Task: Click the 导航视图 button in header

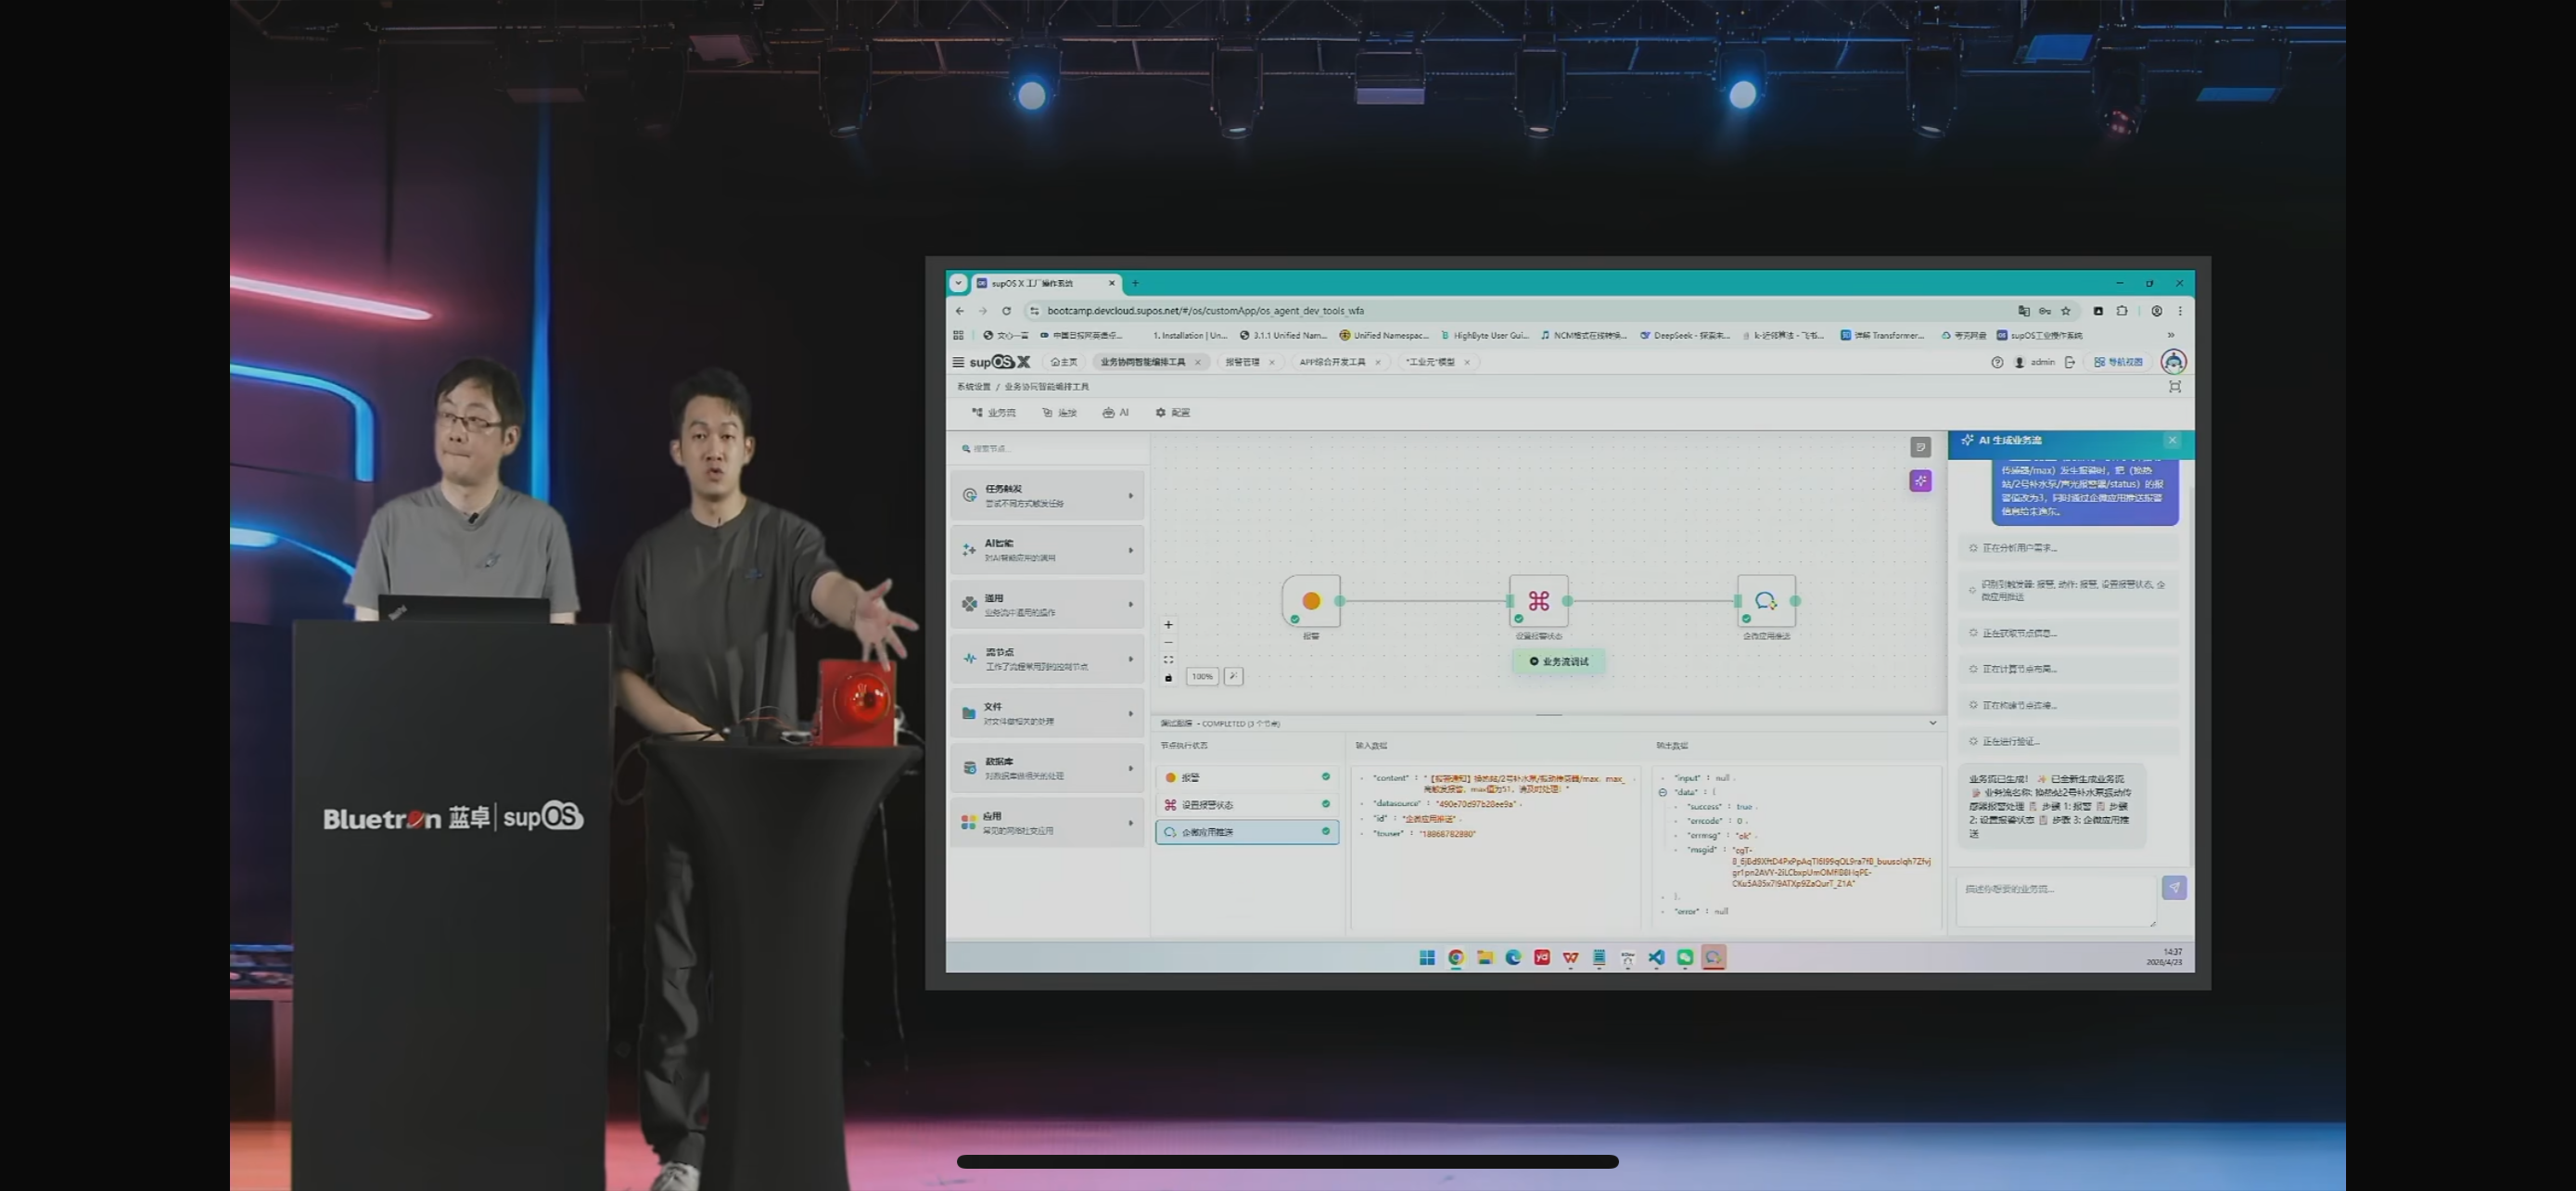Action: pos(2118,362)
